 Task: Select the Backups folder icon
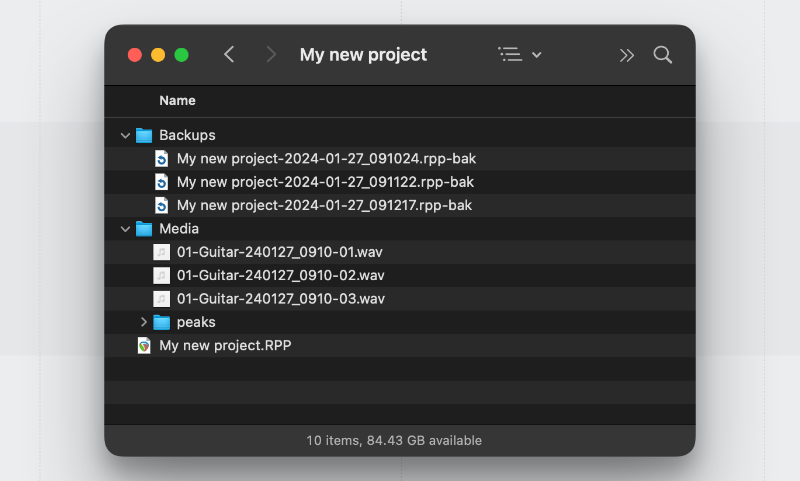(x=144, y=135)
